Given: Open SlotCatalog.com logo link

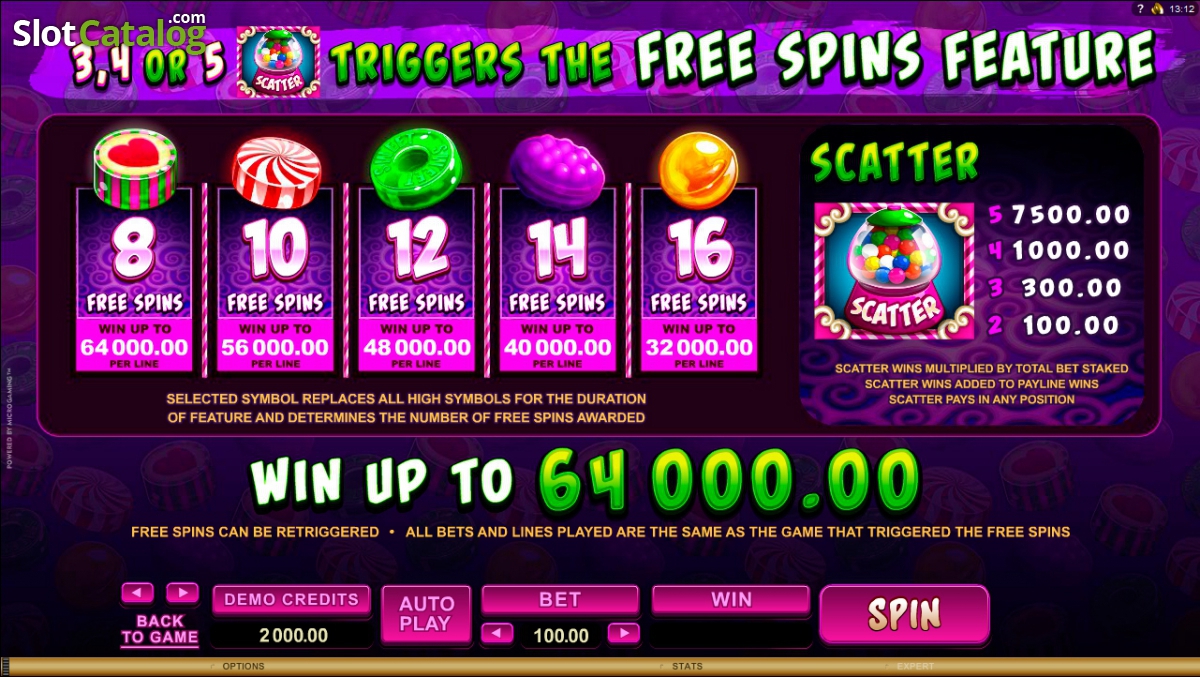Looking at the screenshot, I should coord(109,31).
